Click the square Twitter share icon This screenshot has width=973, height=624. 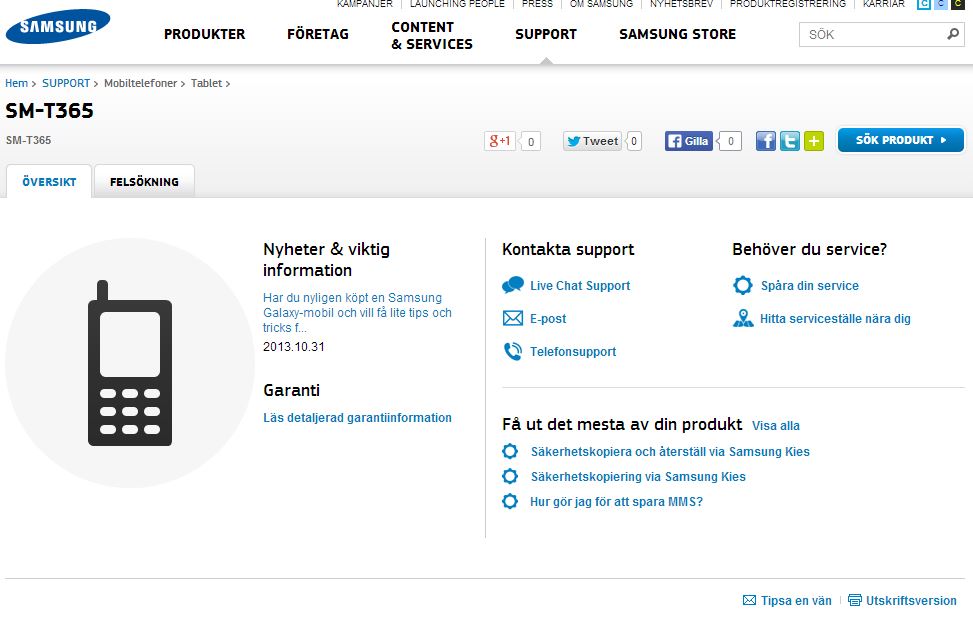coord(790,141)
